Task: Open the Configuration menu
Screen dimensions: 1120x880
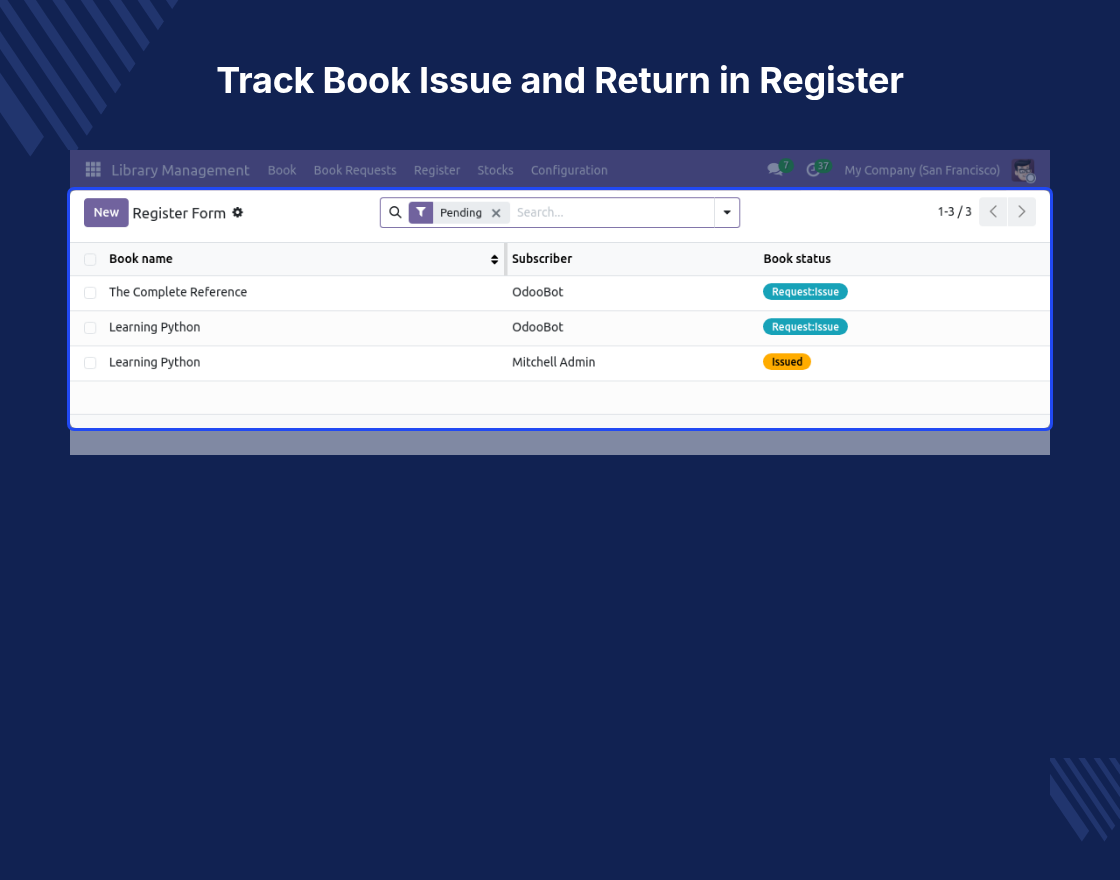Action: click(569, 170)
